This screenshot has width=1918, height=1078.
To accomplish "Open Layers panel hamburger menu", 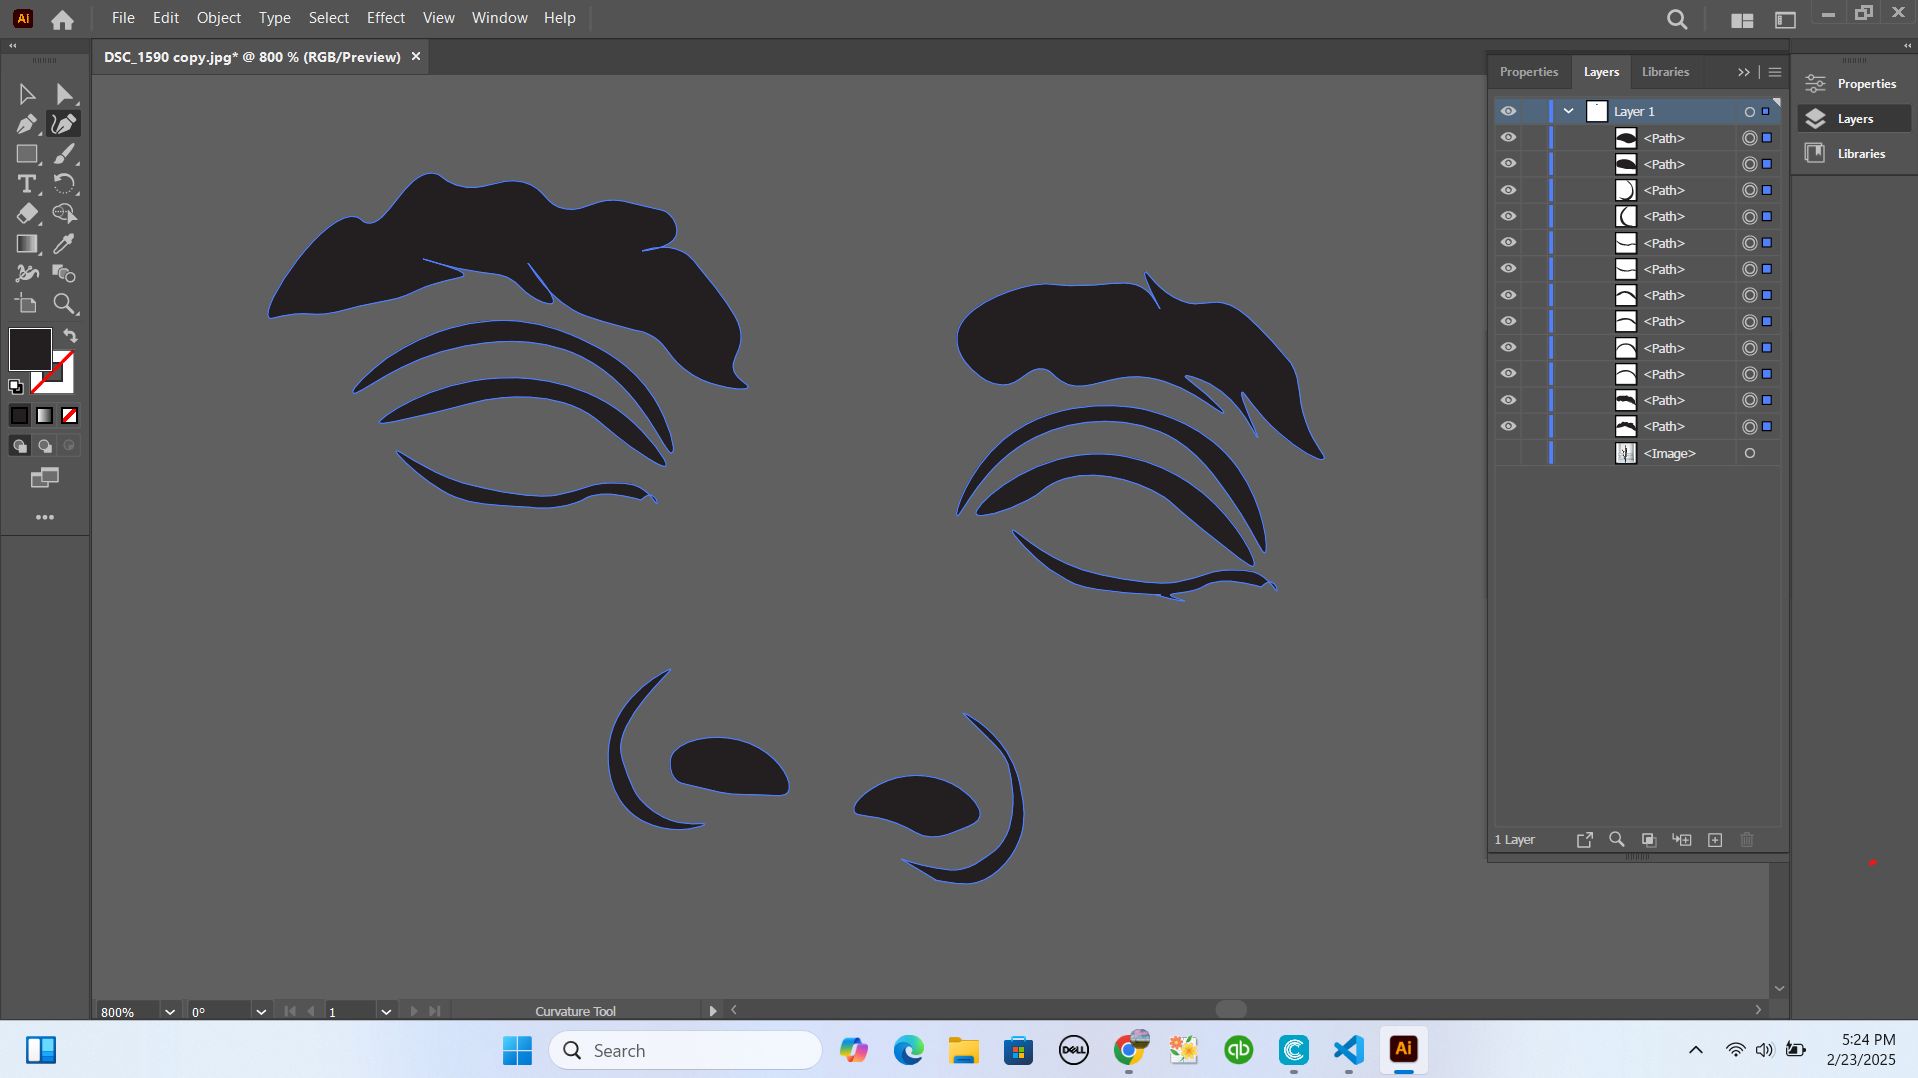I will pos(1775,72).
